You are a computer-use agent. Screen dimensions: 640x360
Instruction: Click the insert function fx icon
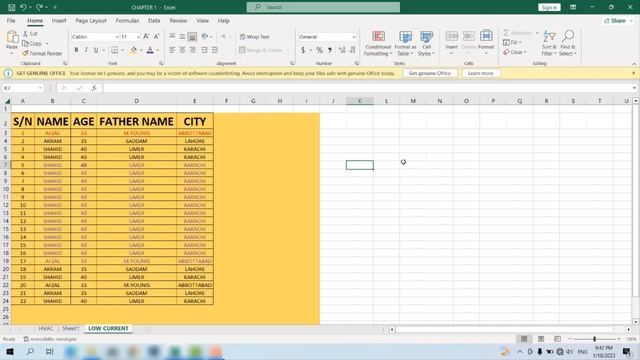pyautogui.click(x=94, y=88)
